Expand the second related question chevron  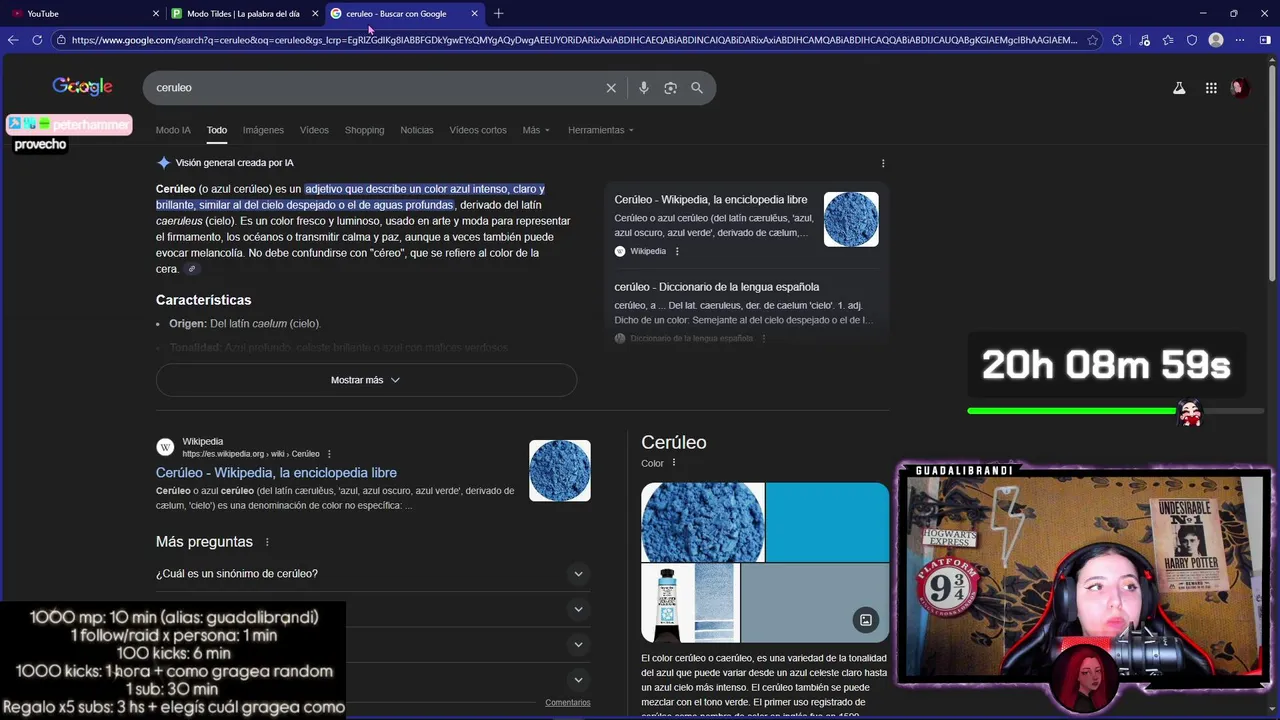(578, 610)
